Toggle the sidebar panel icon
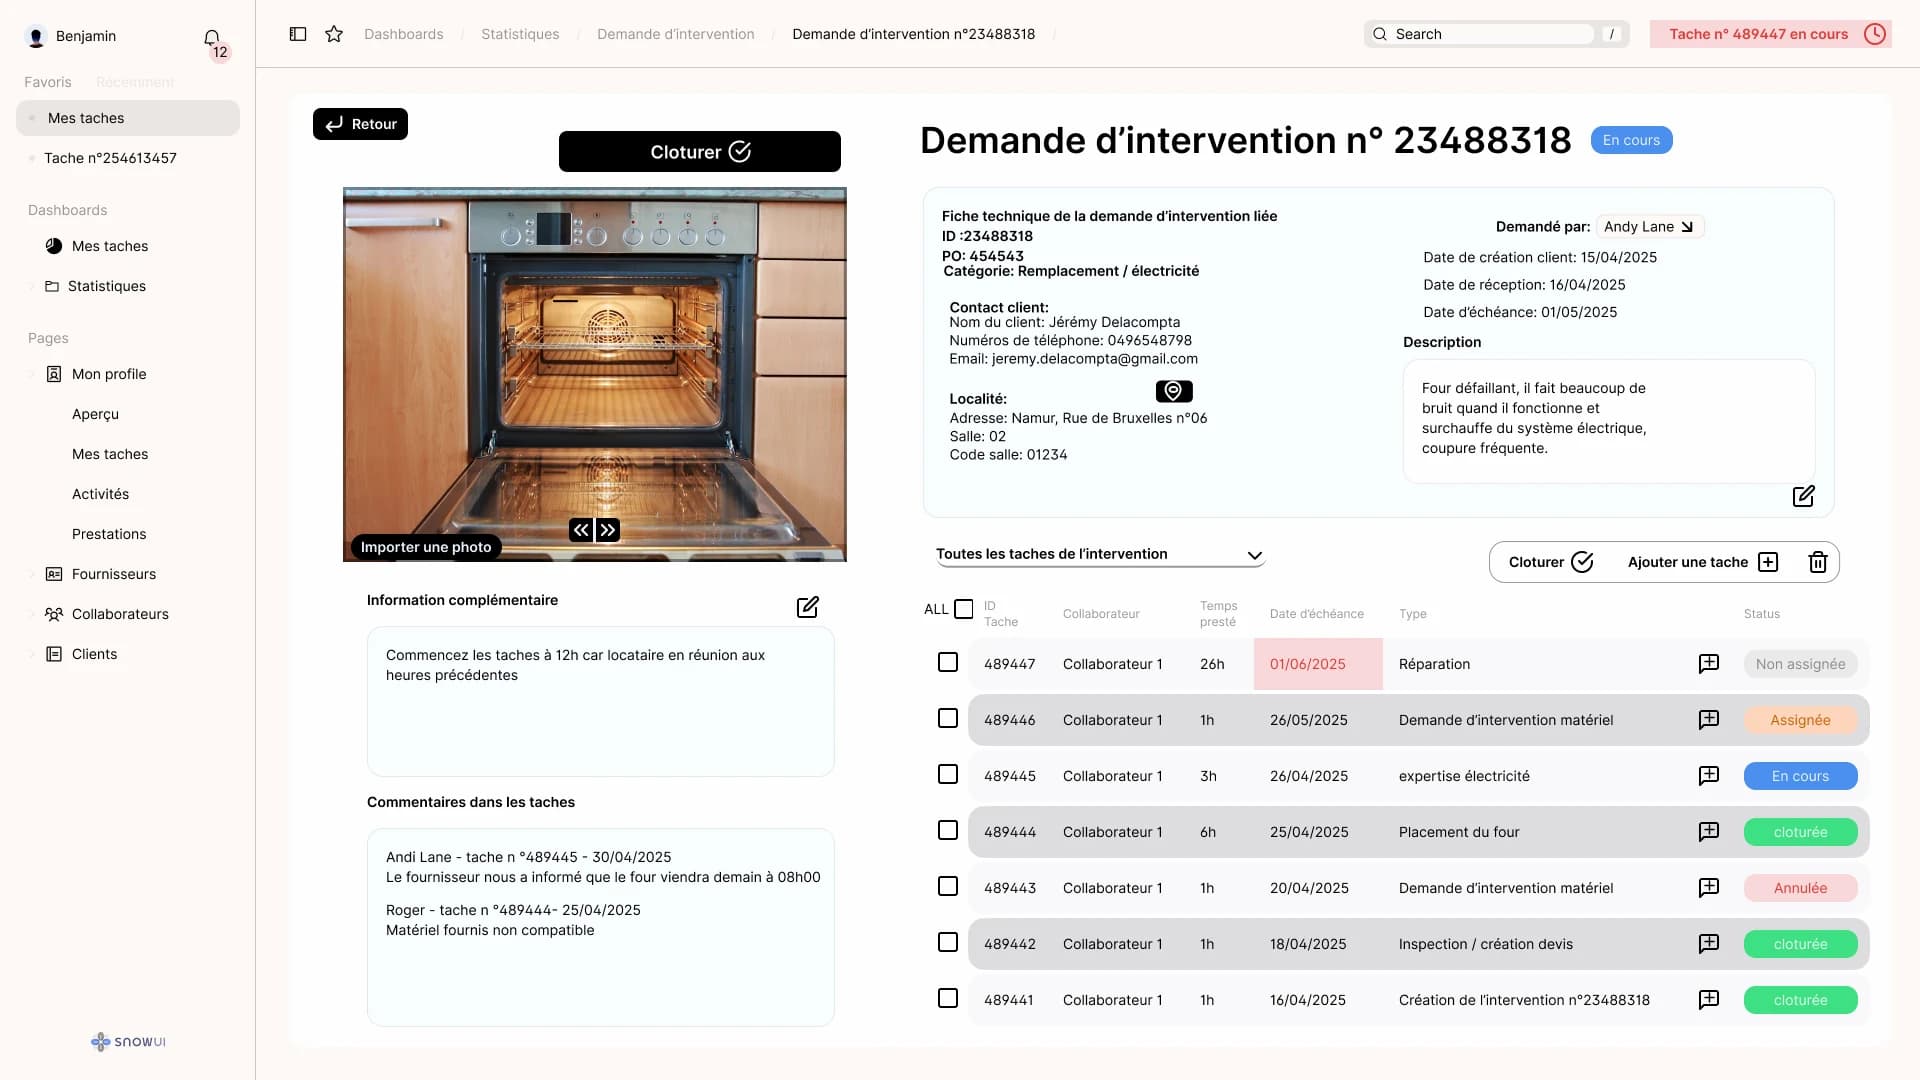The height and width of the screenshot is (1080, 1920). [x=298, y=34]
